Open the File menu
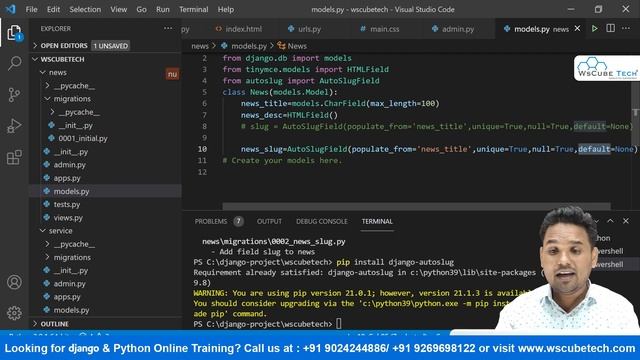 (31, 9)
